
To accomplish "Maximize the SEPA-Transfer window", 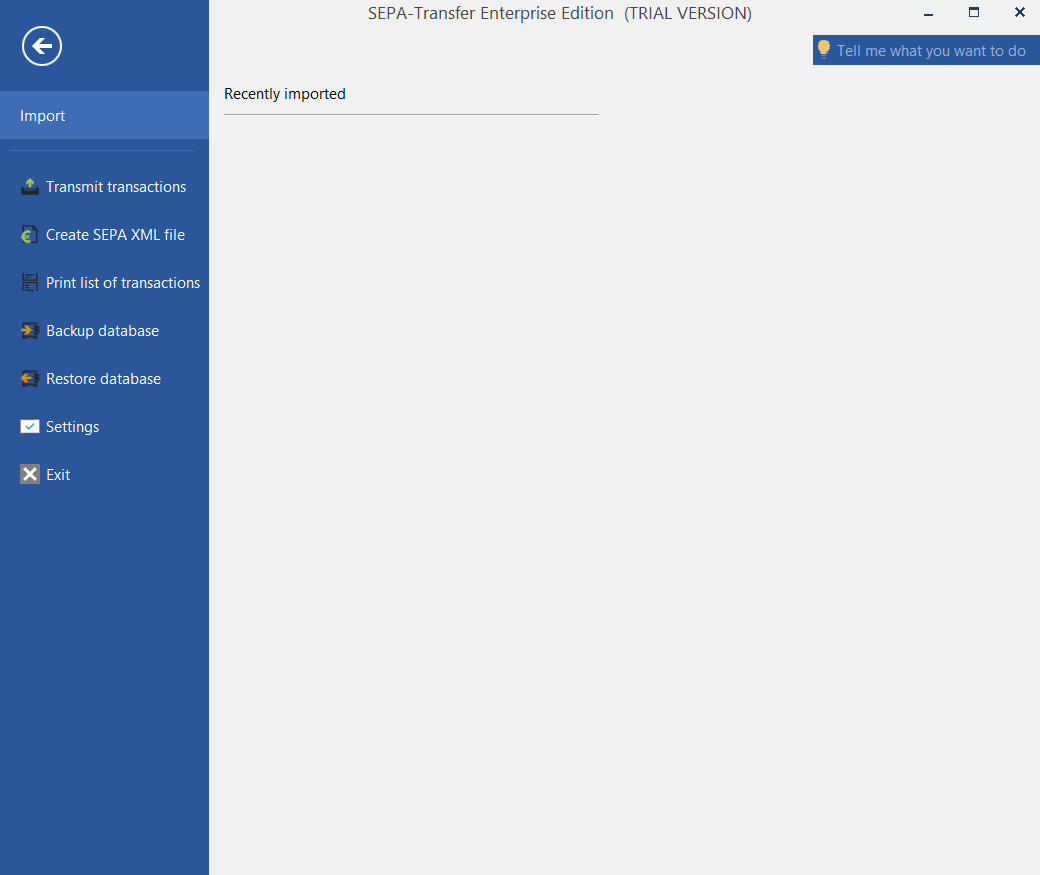I will coord(974,12).
